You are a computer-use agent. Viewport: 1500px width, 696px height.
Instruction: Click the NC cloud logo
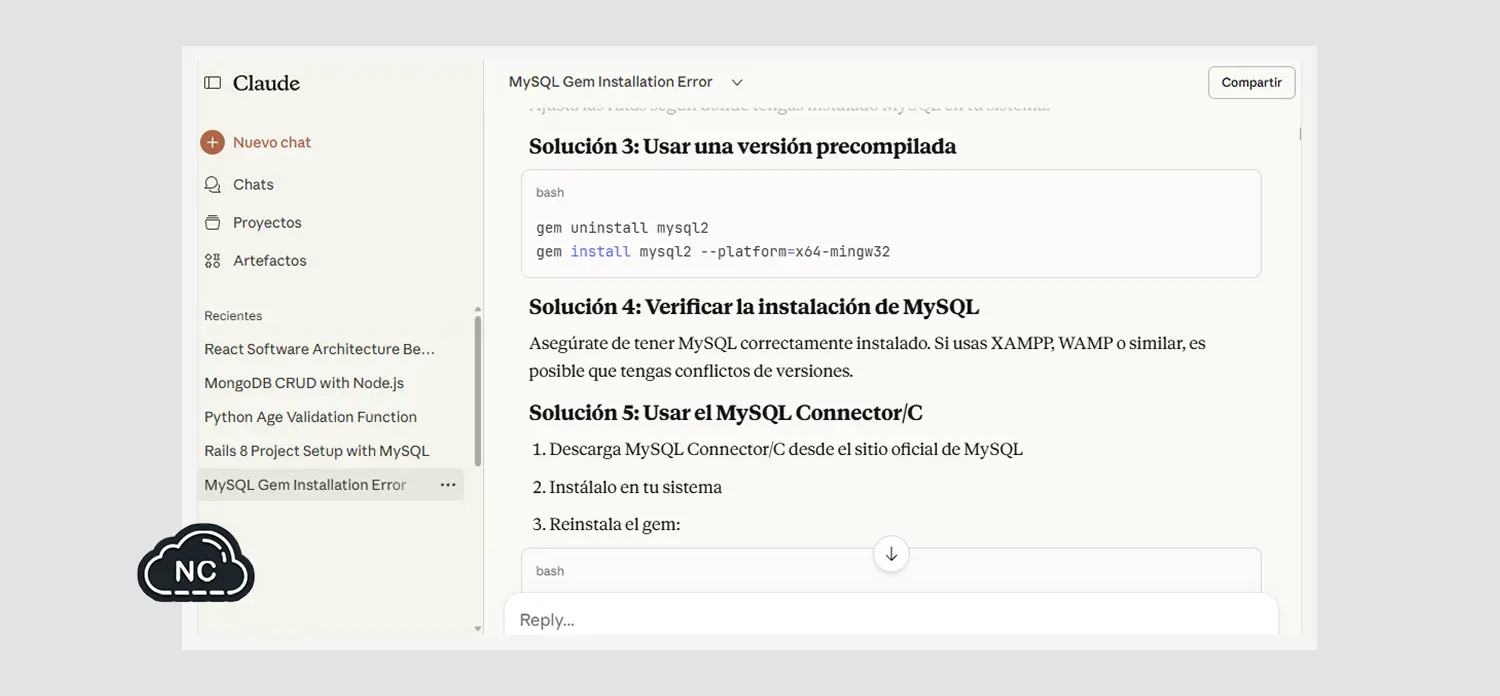[x=196, y=567]
